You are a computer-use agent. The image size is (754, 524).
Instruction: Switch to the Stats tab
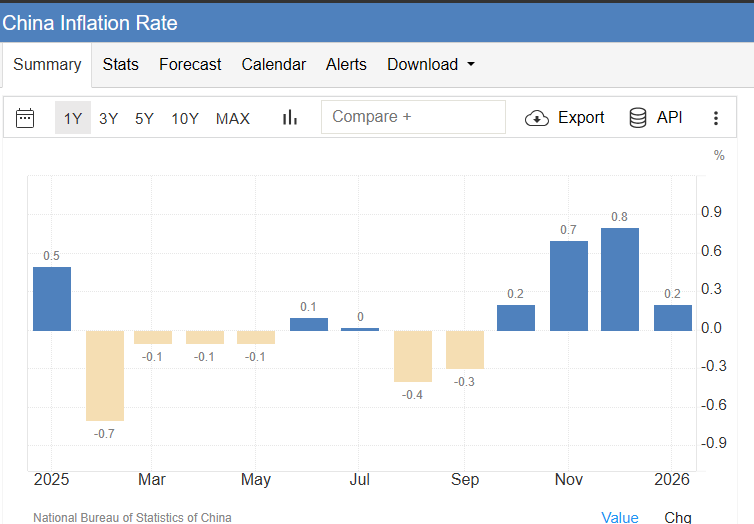tap(121, 64)
